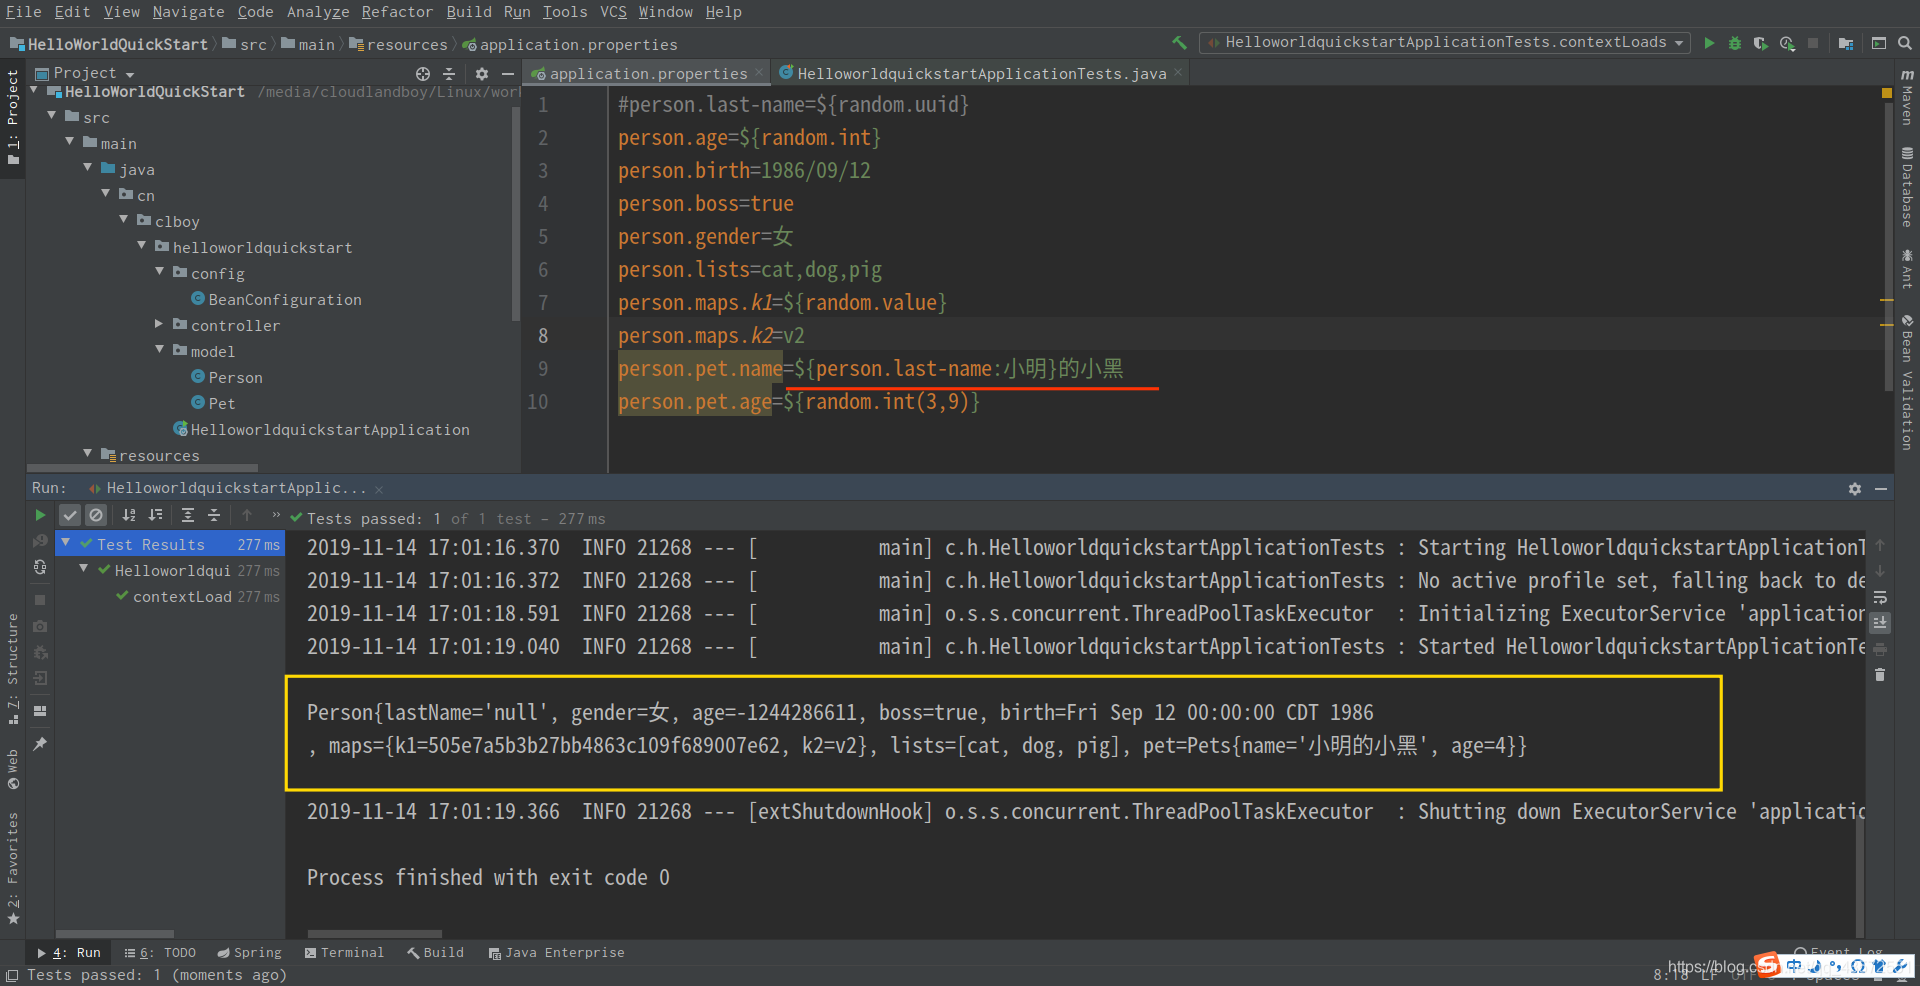Image resolution: width=1920 pixels, height=986 pixels.
Task: Toggle auto-test rerun icon
Action: click(40, 567)
